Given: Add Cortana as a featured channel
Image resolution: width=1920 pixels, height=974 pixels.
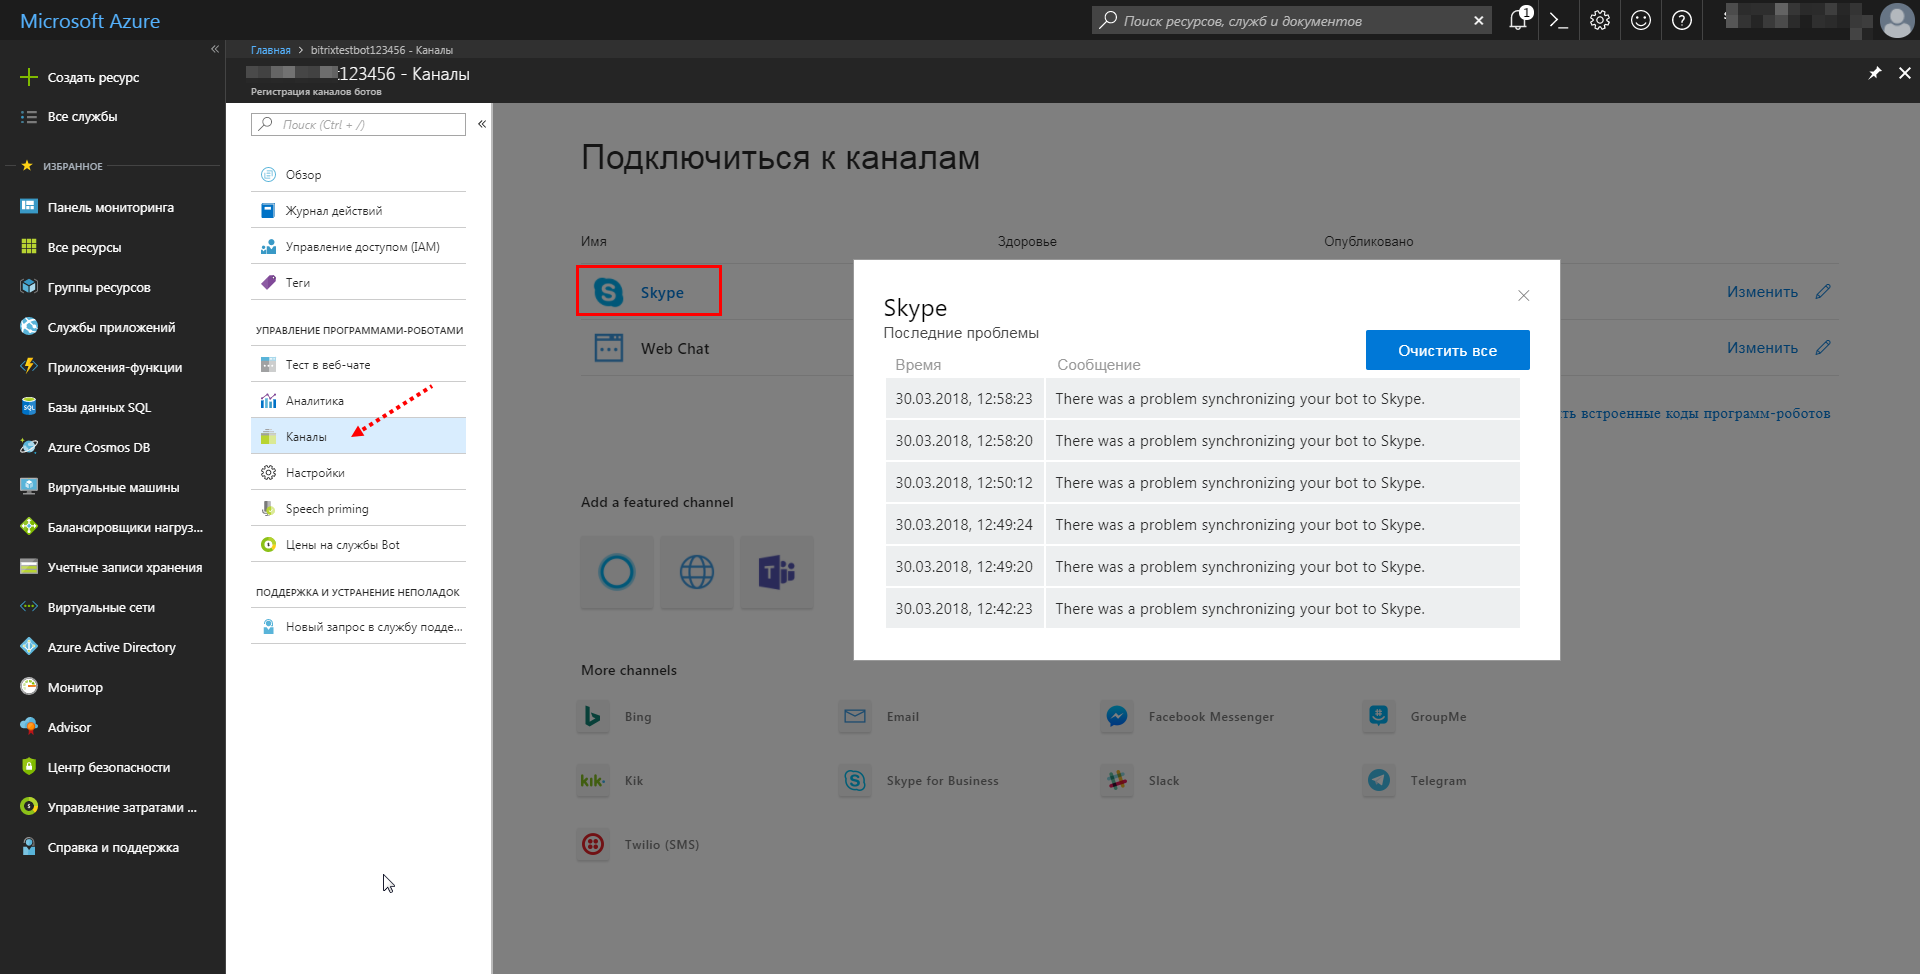Looking at the screenshot, I should point(616,572).
